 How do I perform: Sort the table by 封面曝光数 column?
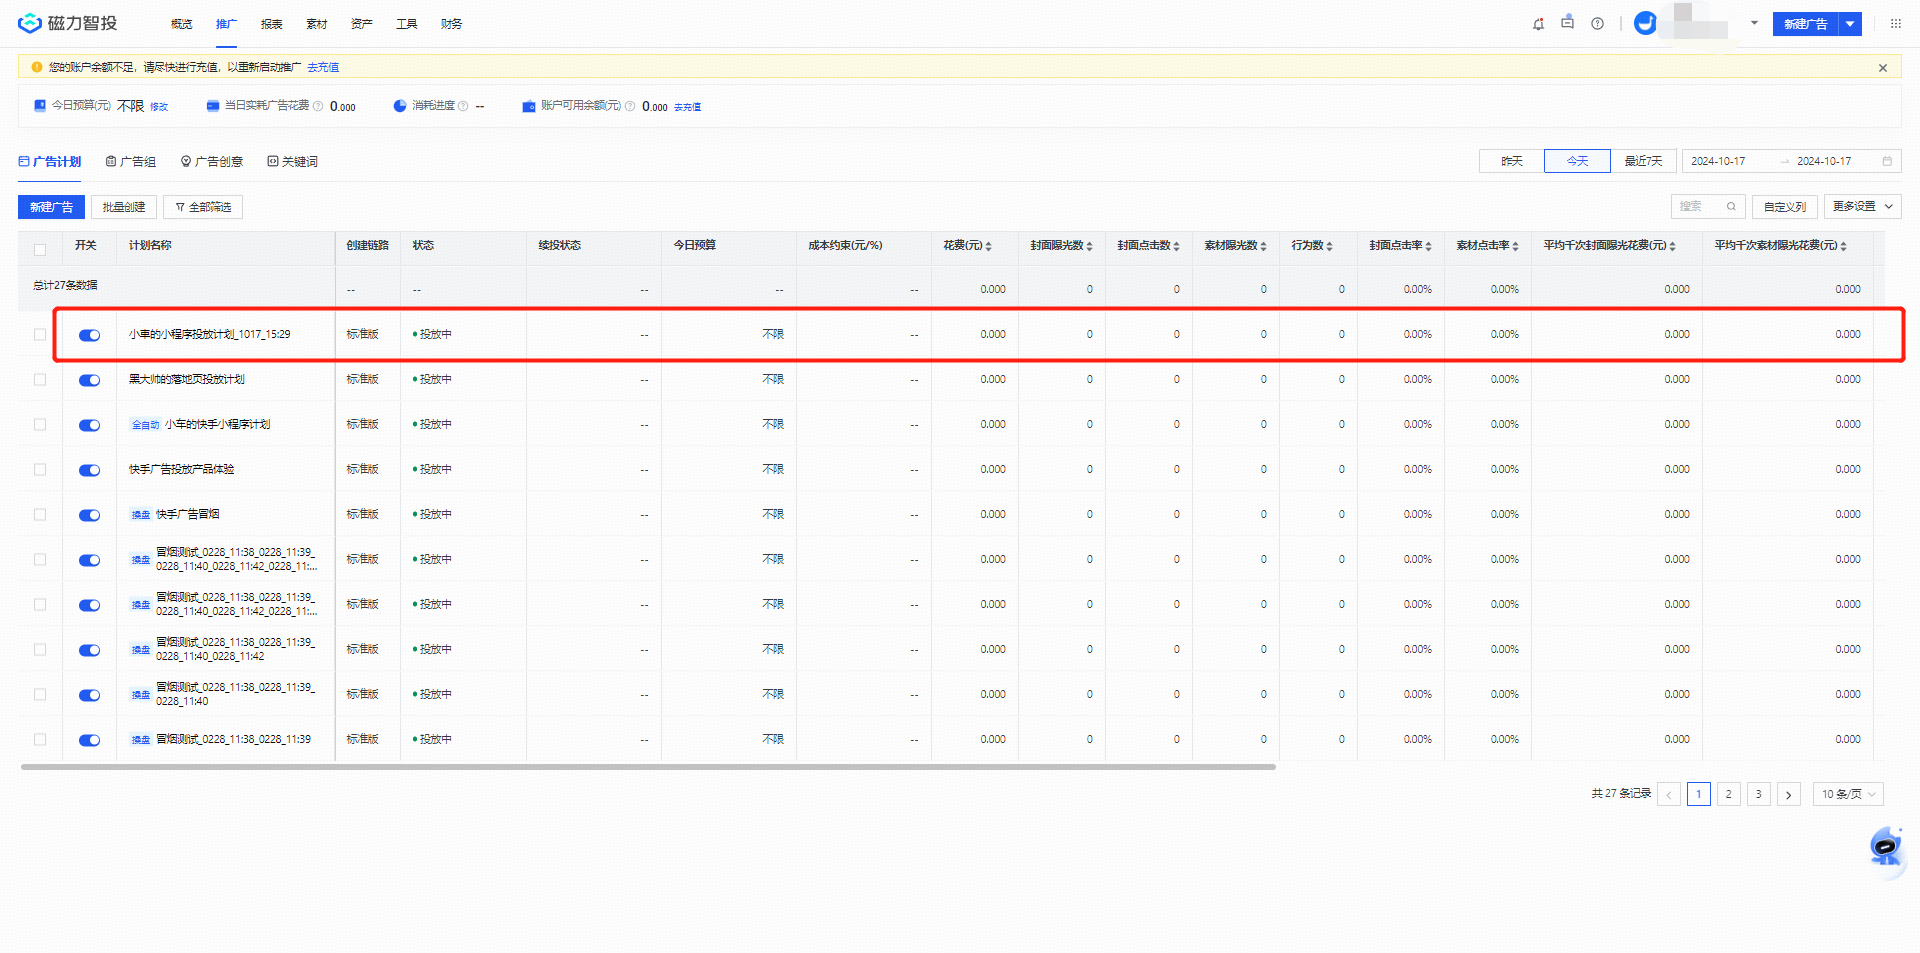pyautogui.click(x=1089, y=246)
